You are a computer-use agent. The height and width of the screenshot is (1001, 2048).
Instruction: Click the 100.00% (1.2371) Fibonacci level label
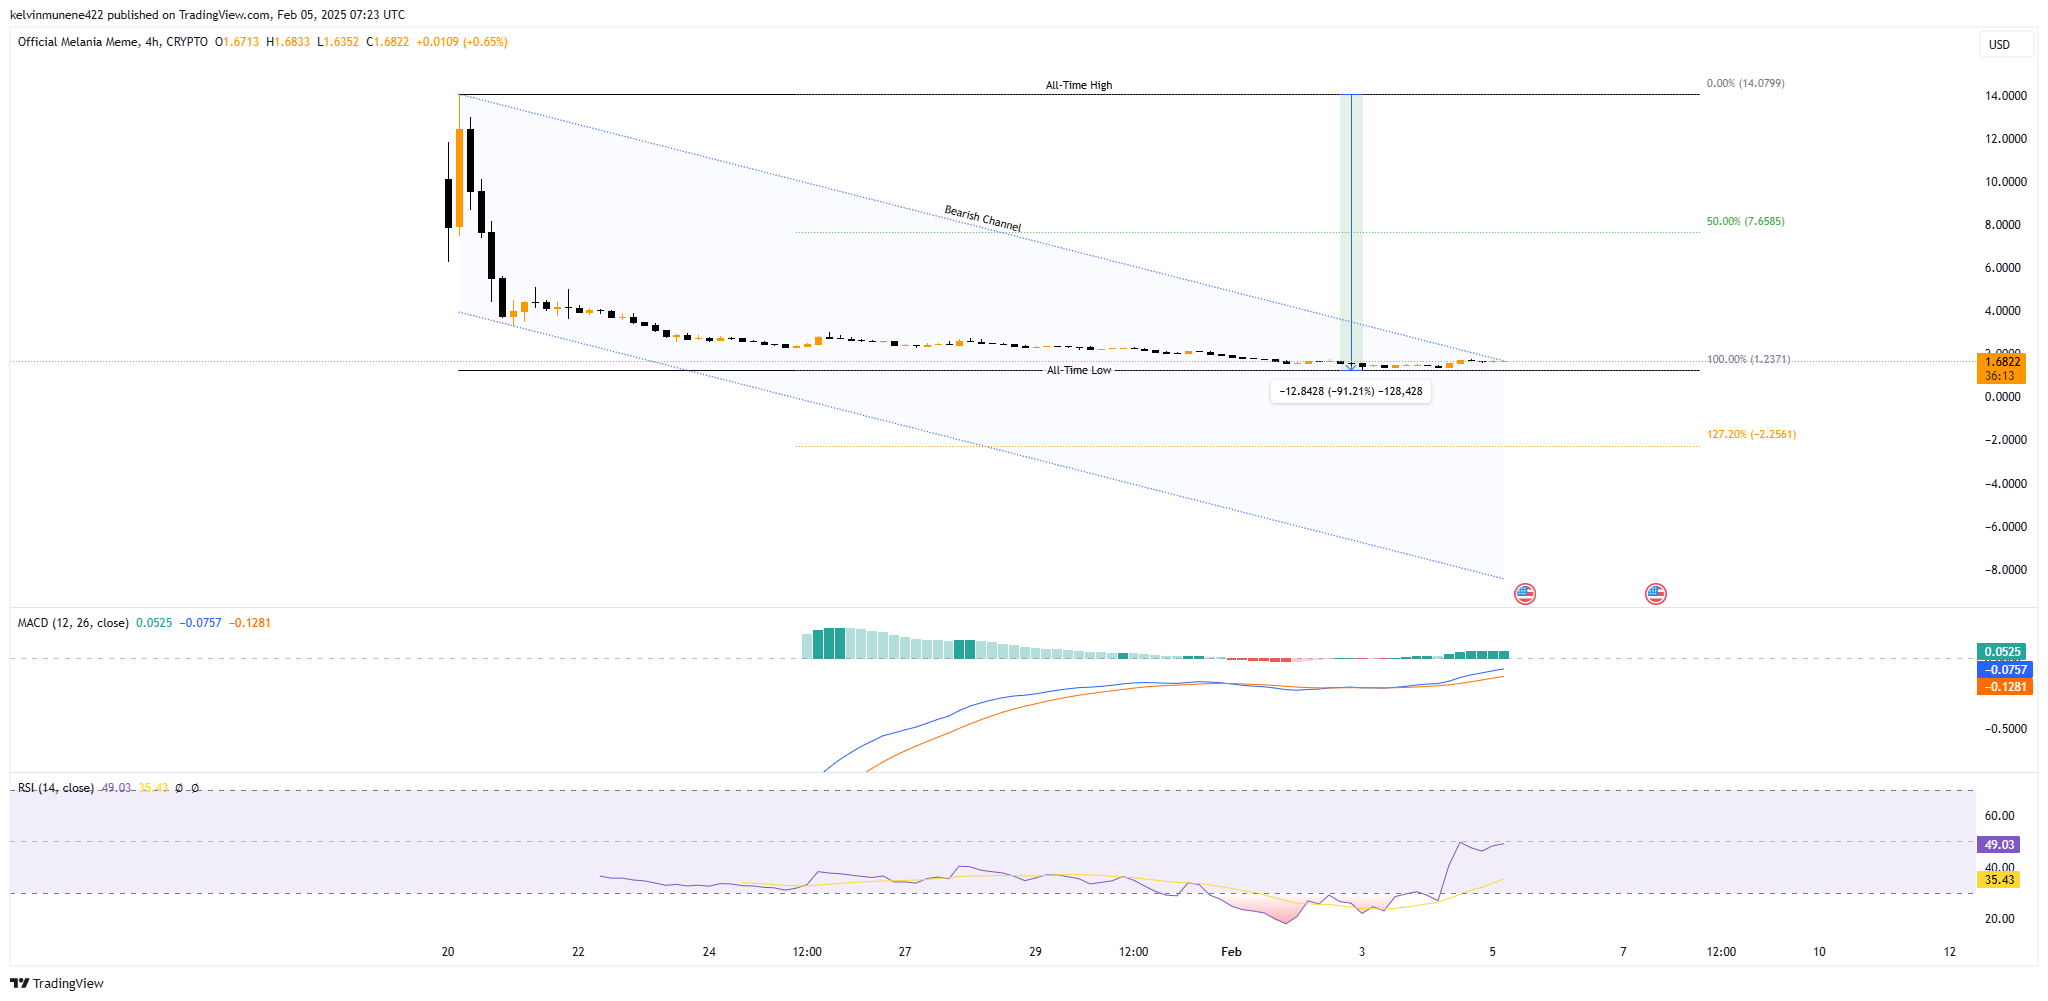[x=1748, y=359]
